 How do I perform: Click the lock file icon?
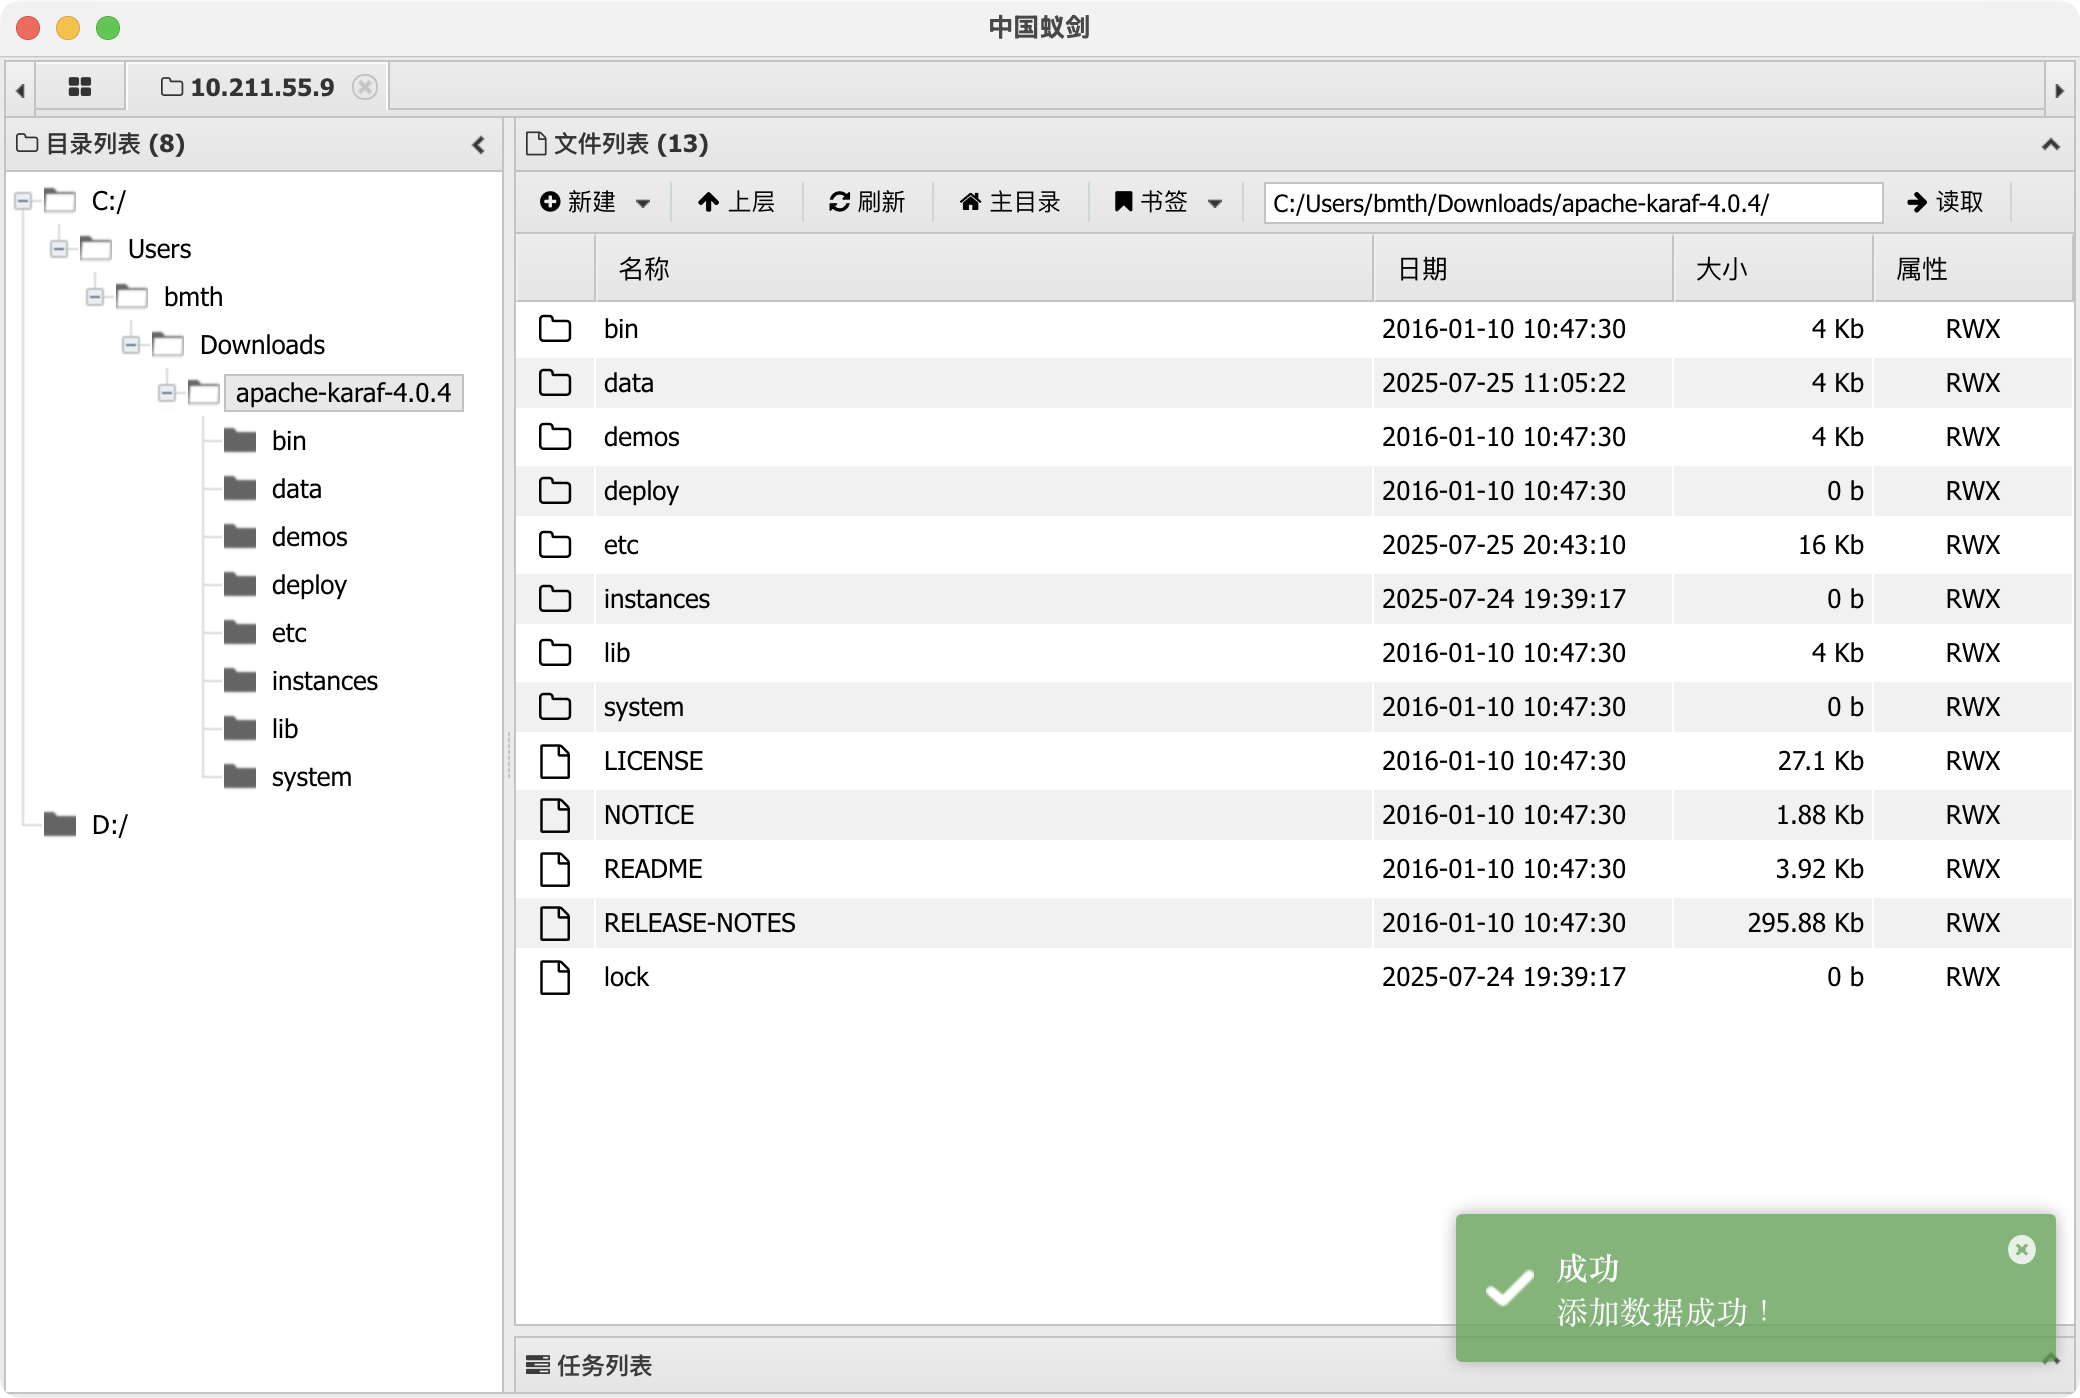tap(555, 977)
